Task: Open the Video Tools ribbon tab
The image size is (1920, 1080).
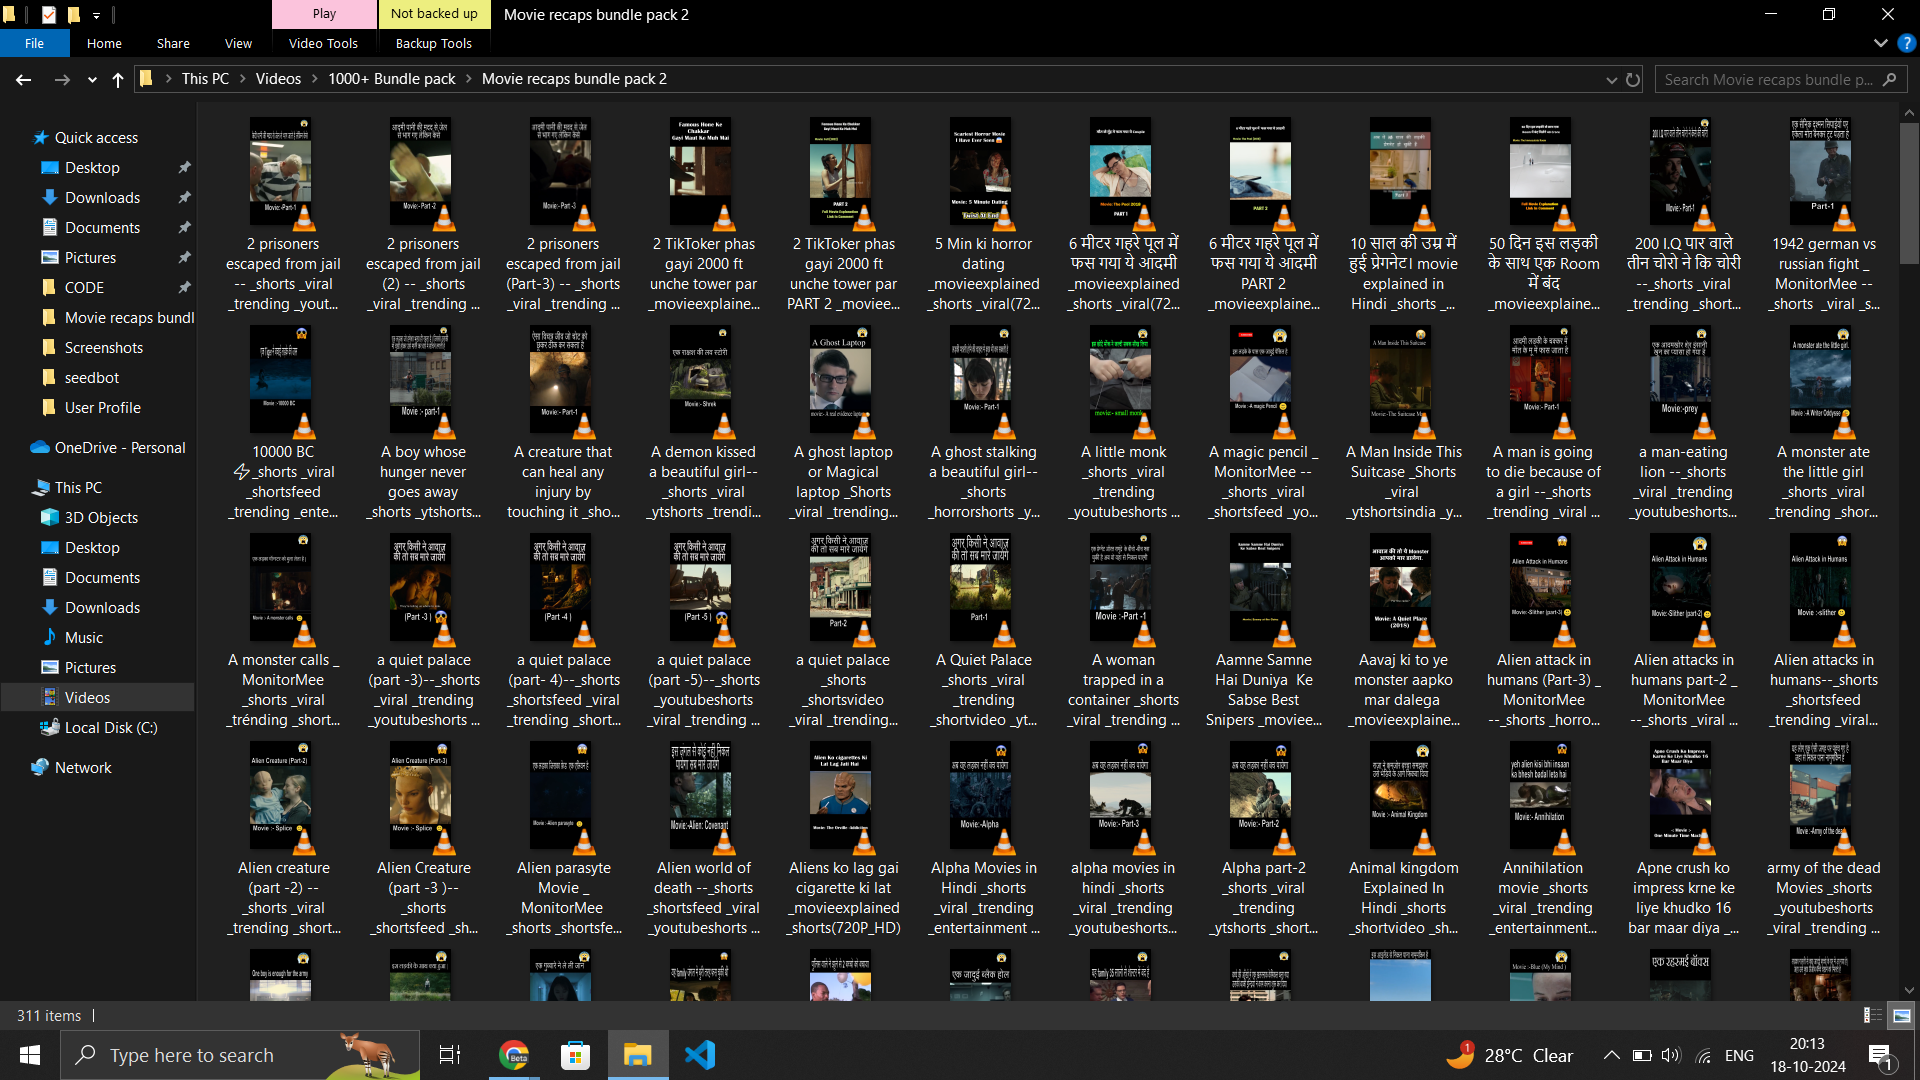Action: [323, 43]
